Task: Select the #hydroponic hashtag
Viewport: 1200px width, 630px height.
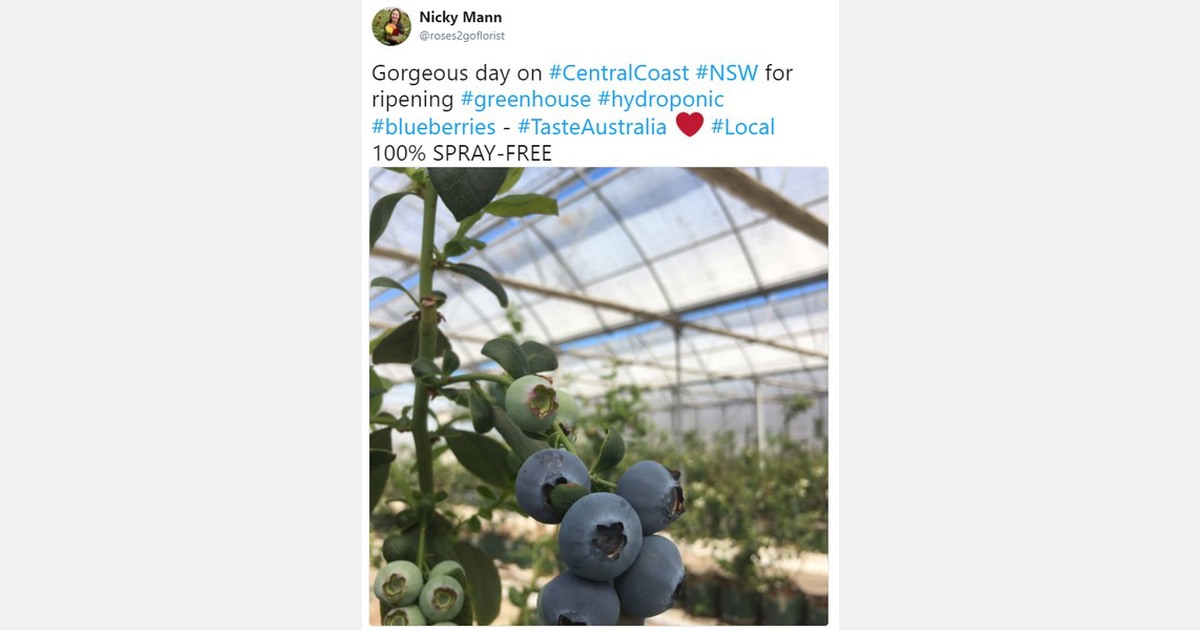Action: click(660, 100)
